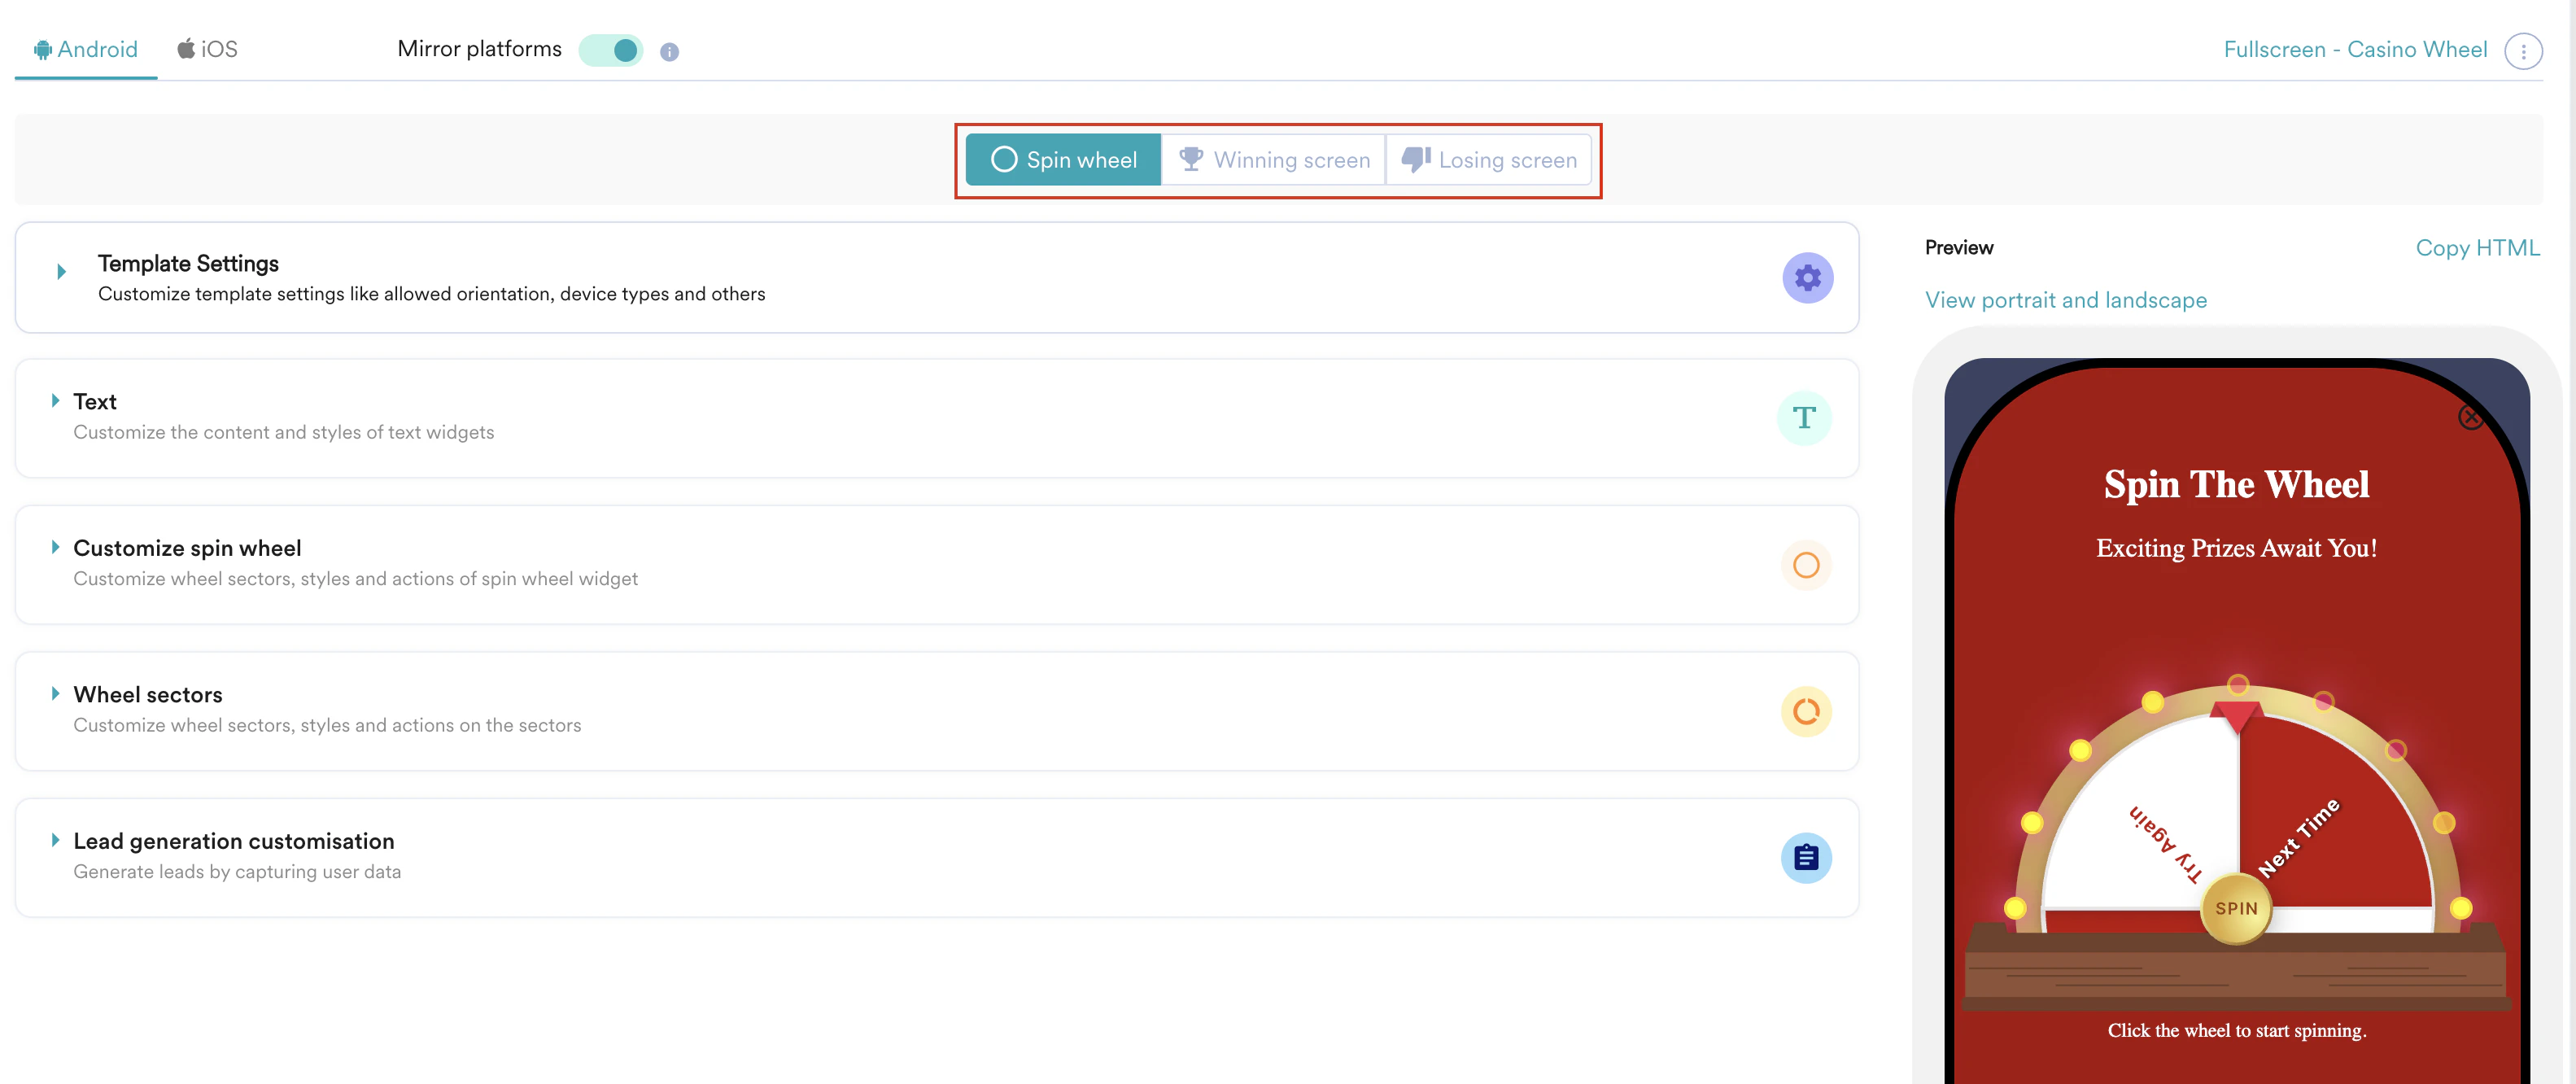Click the Lead generation clipboard icon
The width and height of the screenshot is (2576, 1084).
tap(1805, 858)
